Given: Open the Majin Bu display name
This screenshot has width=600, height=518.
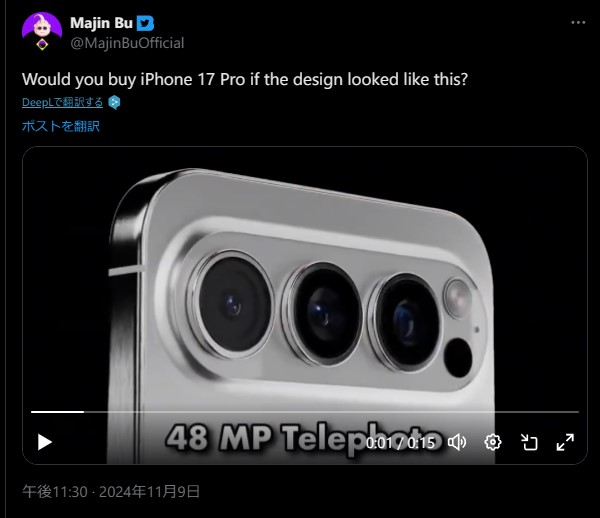Looking at the screenshot, I should (101, 23).
